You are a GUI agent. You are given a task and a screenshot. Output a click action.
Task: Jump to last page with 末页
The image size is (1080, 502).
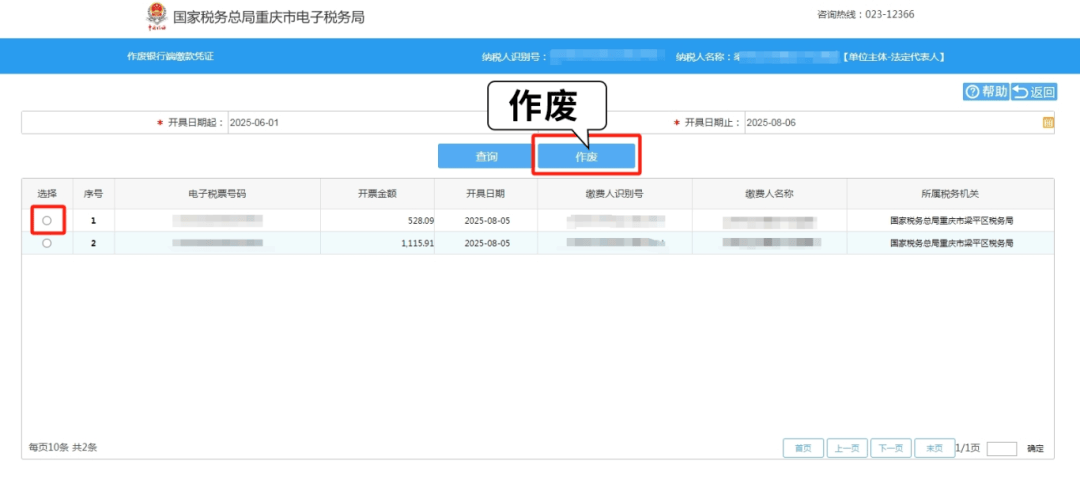(x=934, y=448)
